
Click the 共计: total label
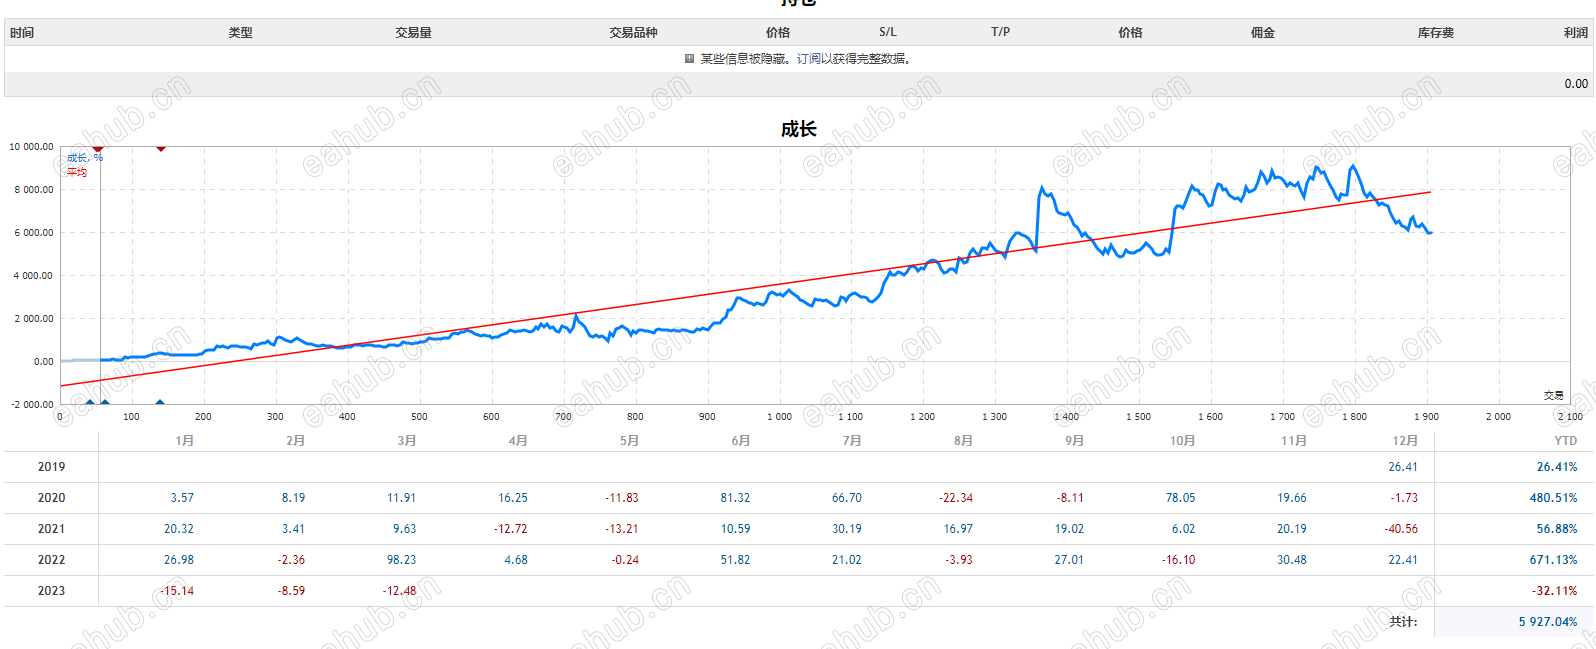pos(1403,622)
